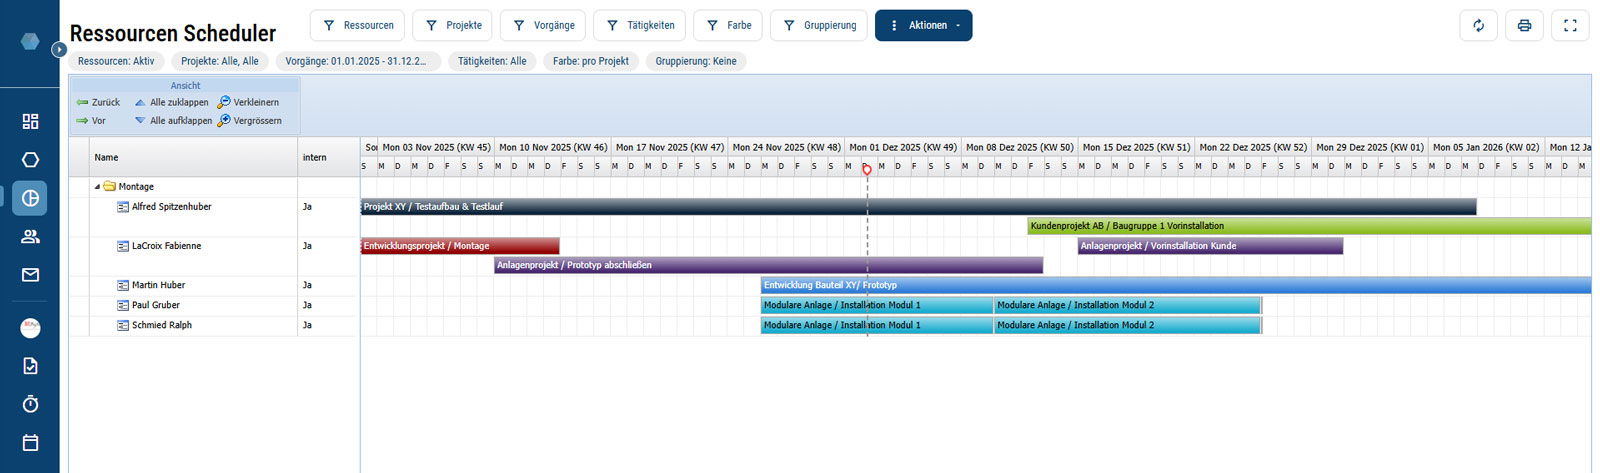The image size is (1600, 473).
Task: Open the mail envelope icon in the sidebar
Action: [30, 275]
